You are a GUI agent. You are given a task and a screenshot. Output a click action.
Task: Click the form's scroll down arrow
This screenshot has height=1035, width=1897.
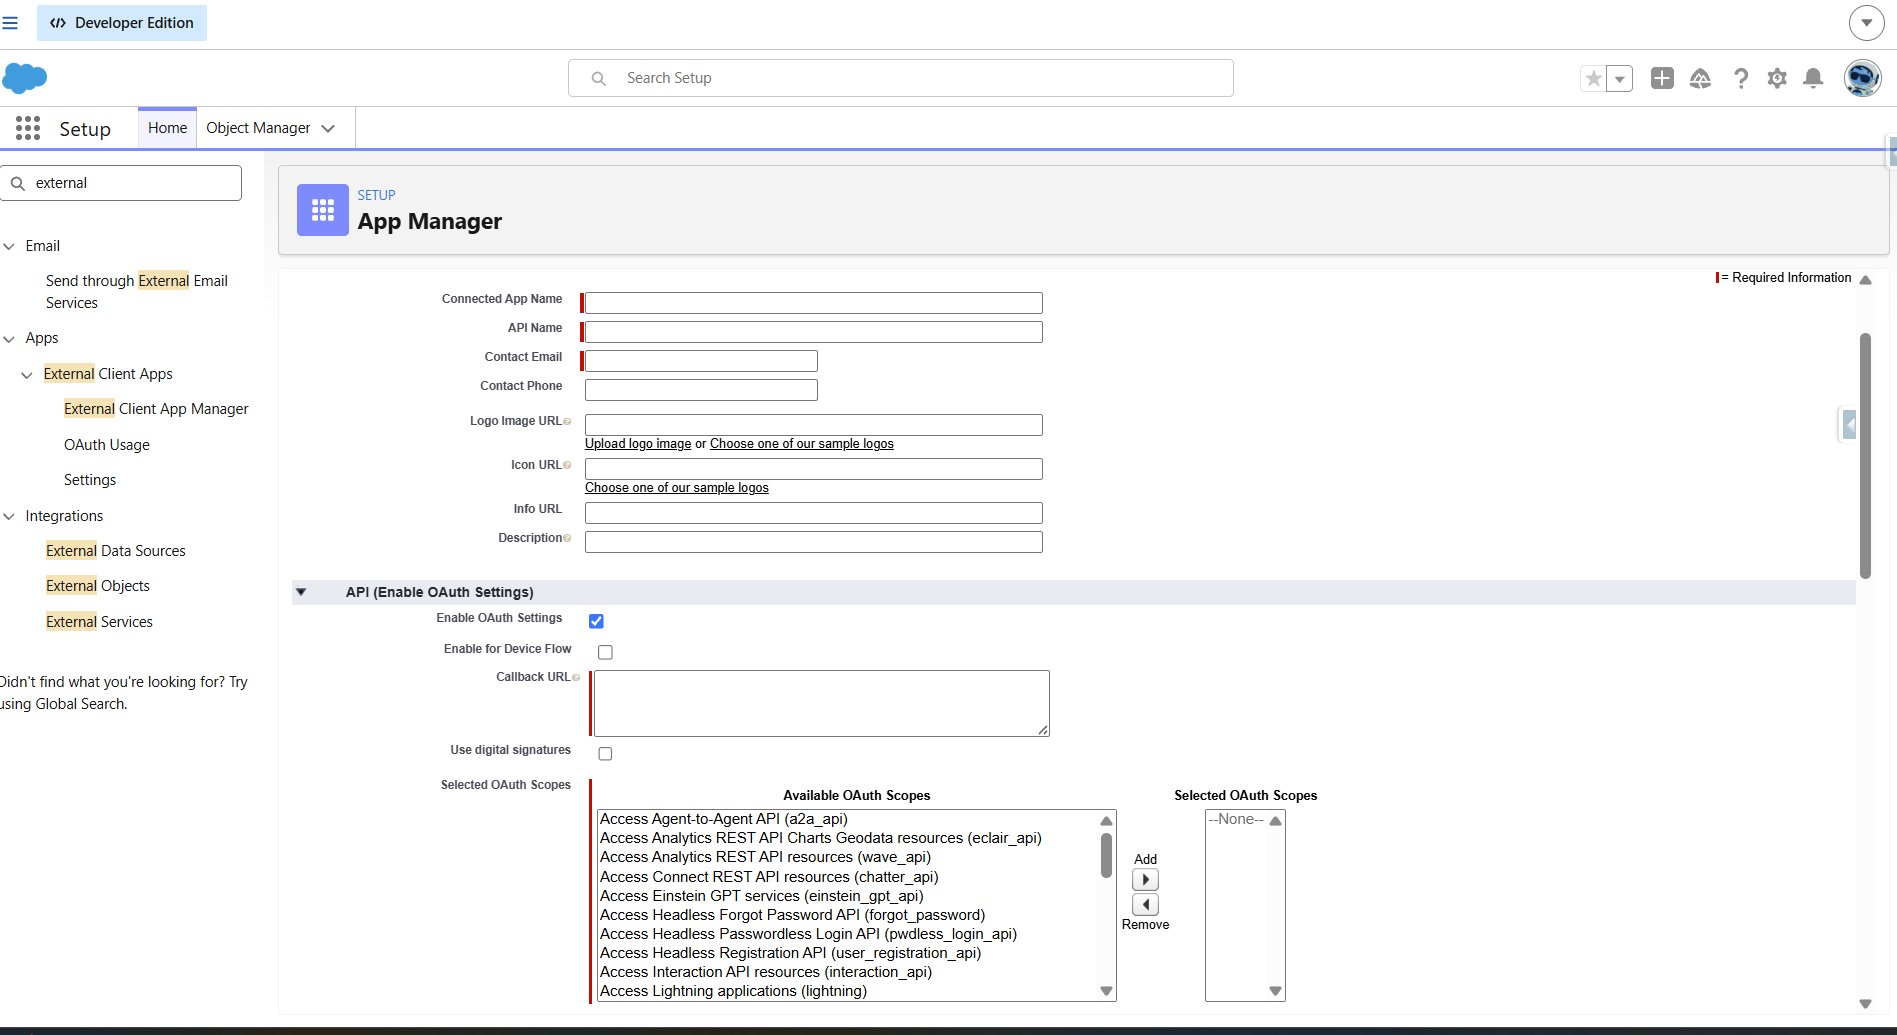click(x=1865, y=1004)
